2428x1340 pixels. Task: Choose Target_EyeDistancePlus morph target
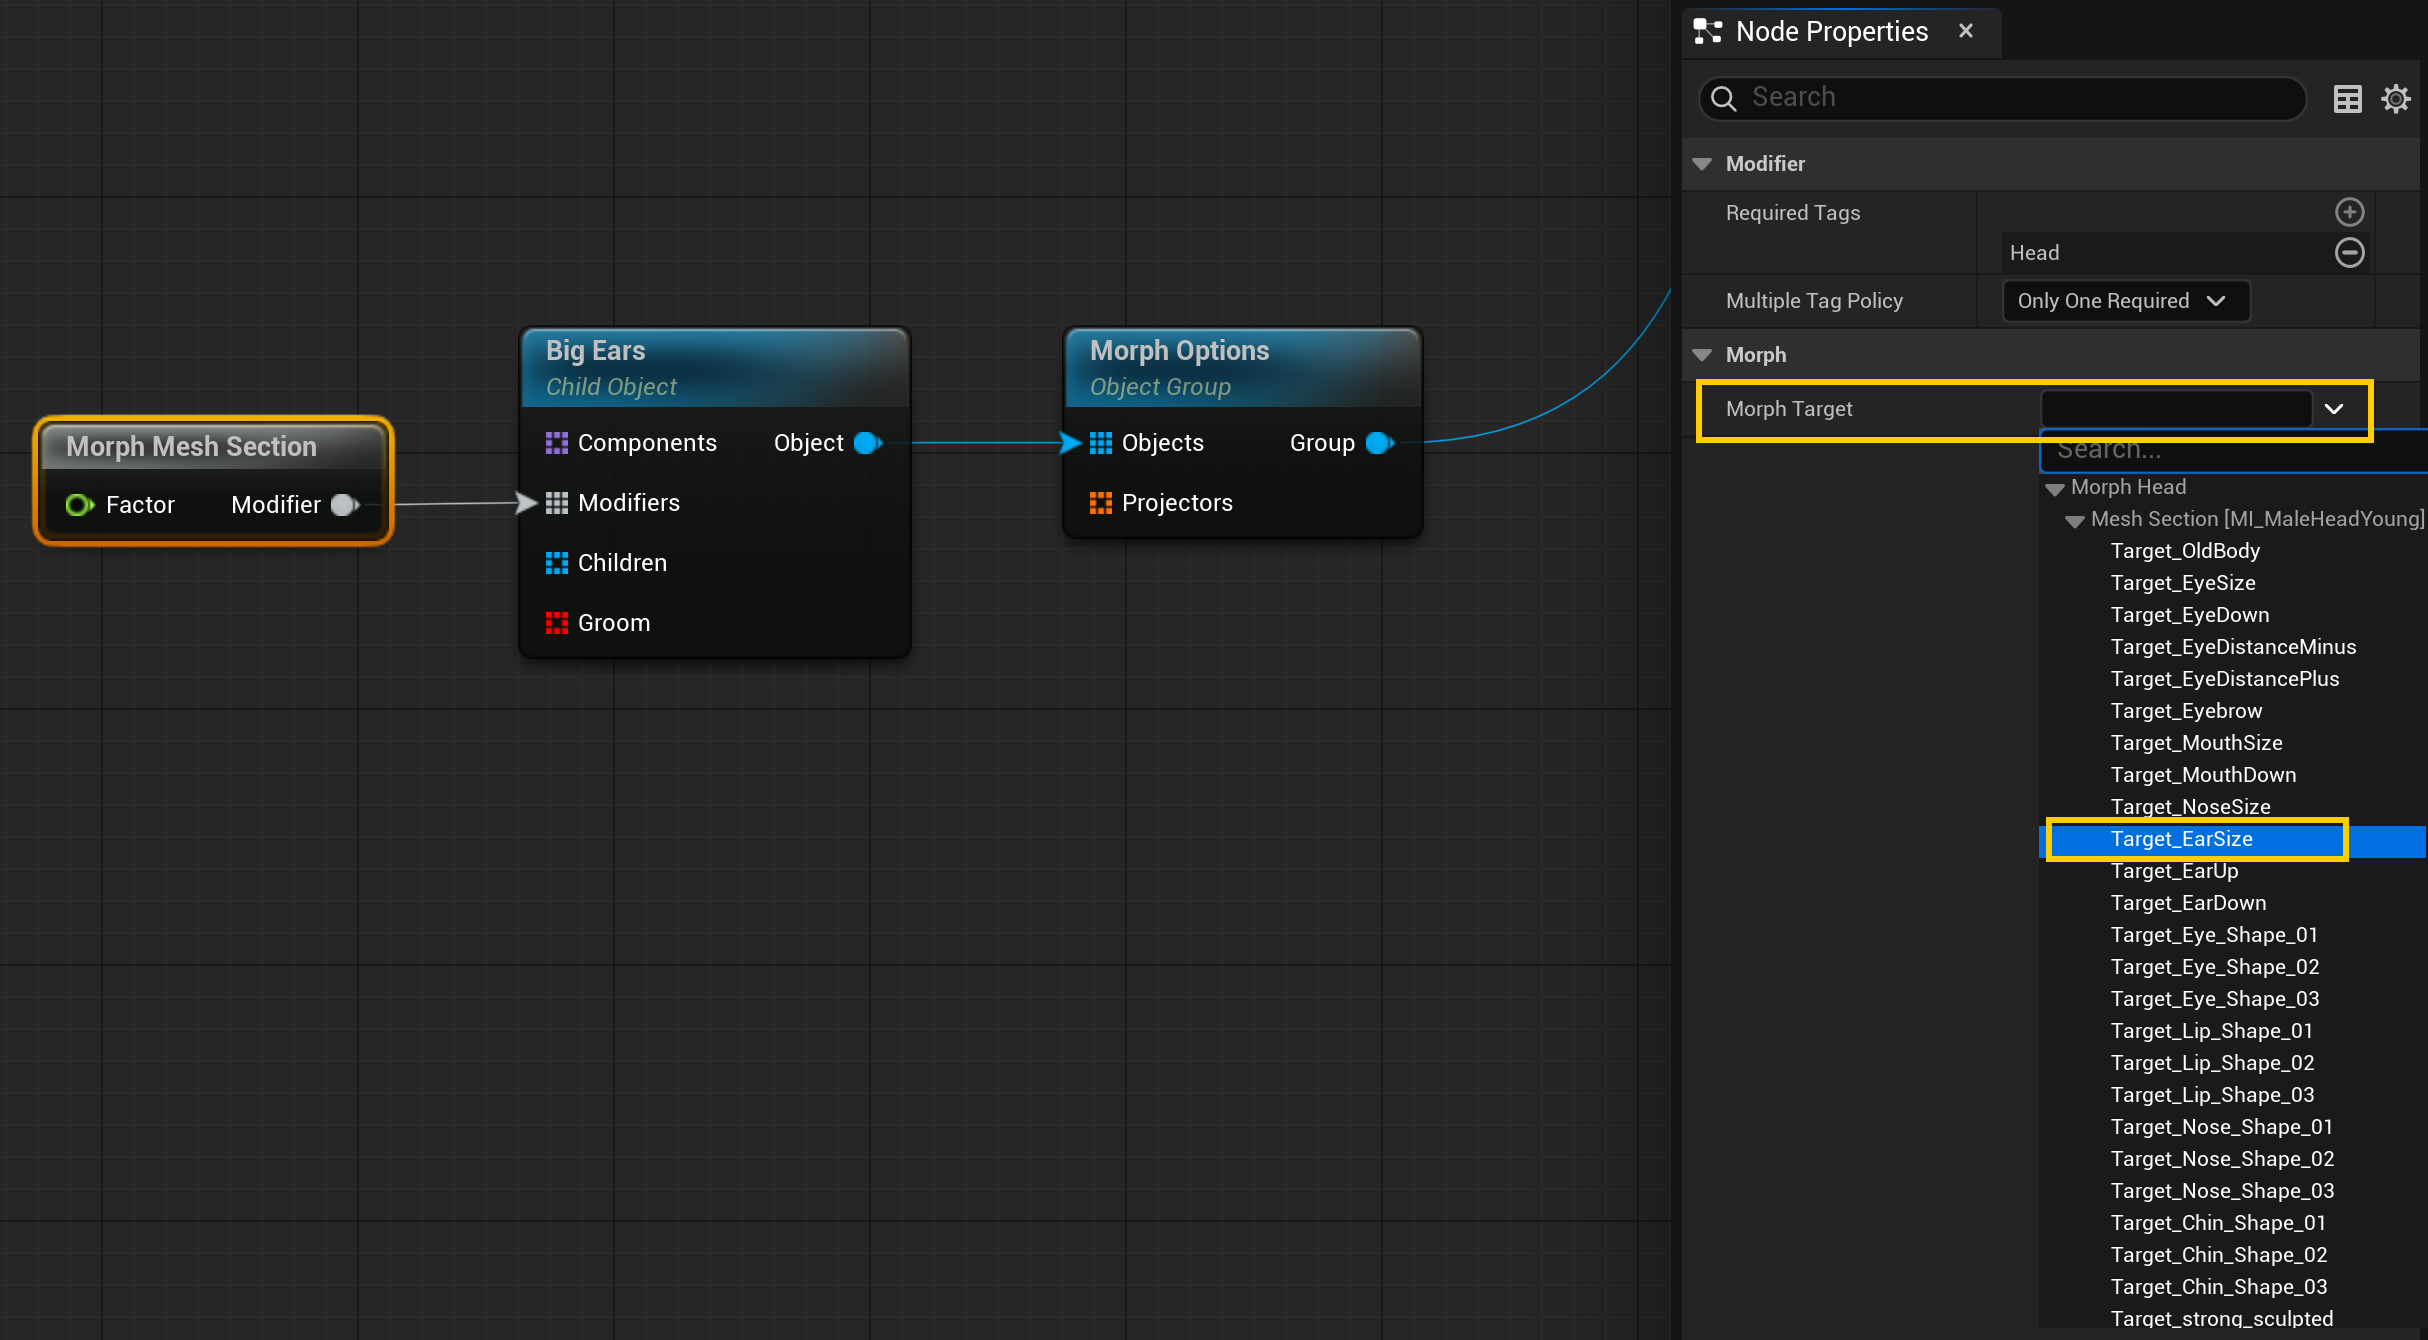pyautogui.click(x=2225, y=679)
